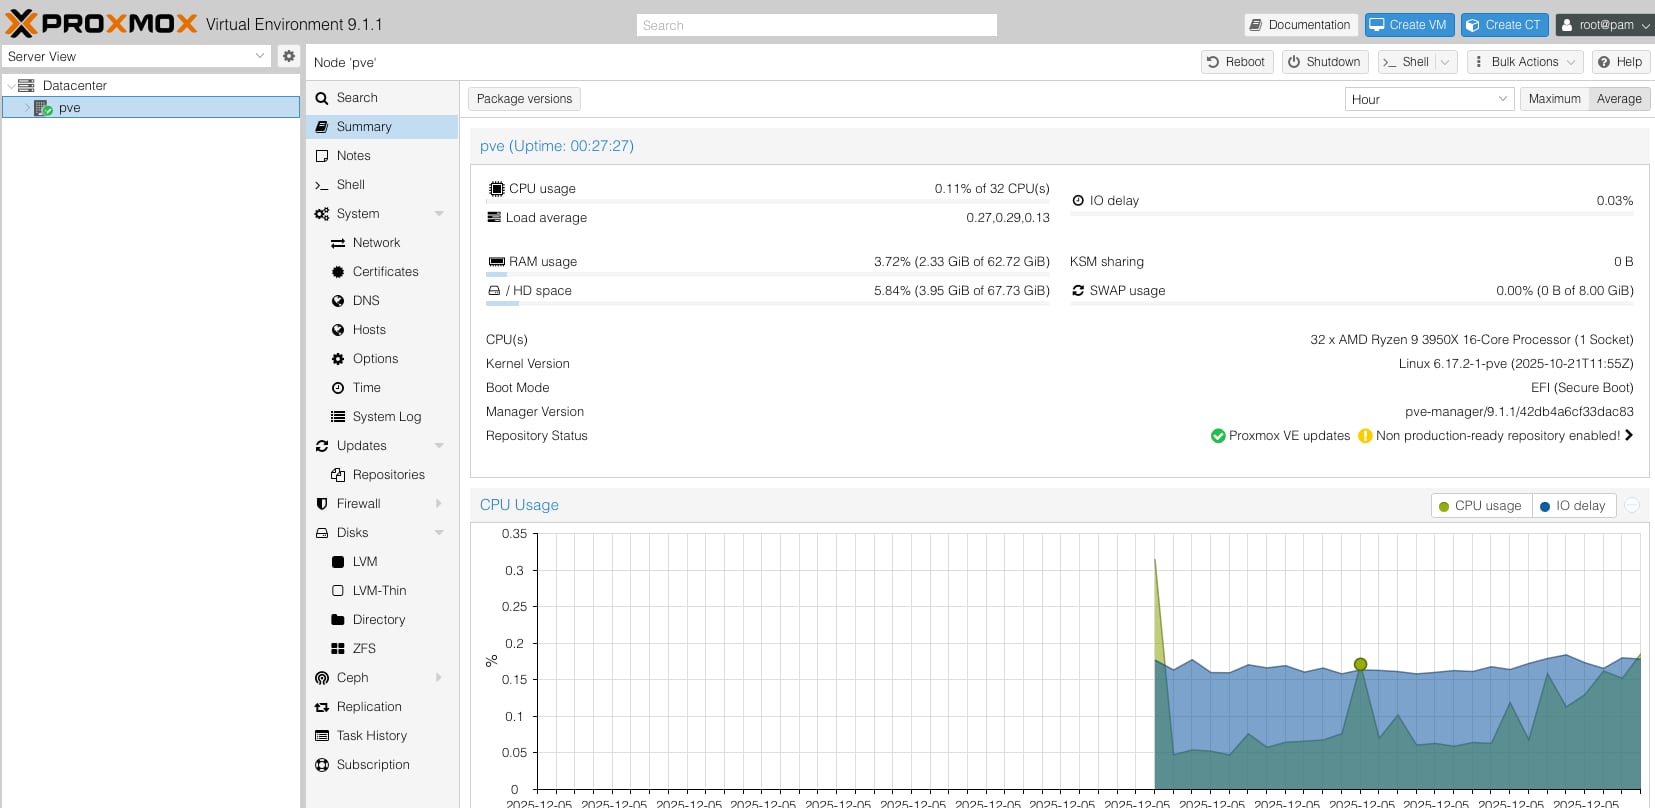Click the top Search input field
Viewport: 1655px width, 808px height.
tap(816, 25)
